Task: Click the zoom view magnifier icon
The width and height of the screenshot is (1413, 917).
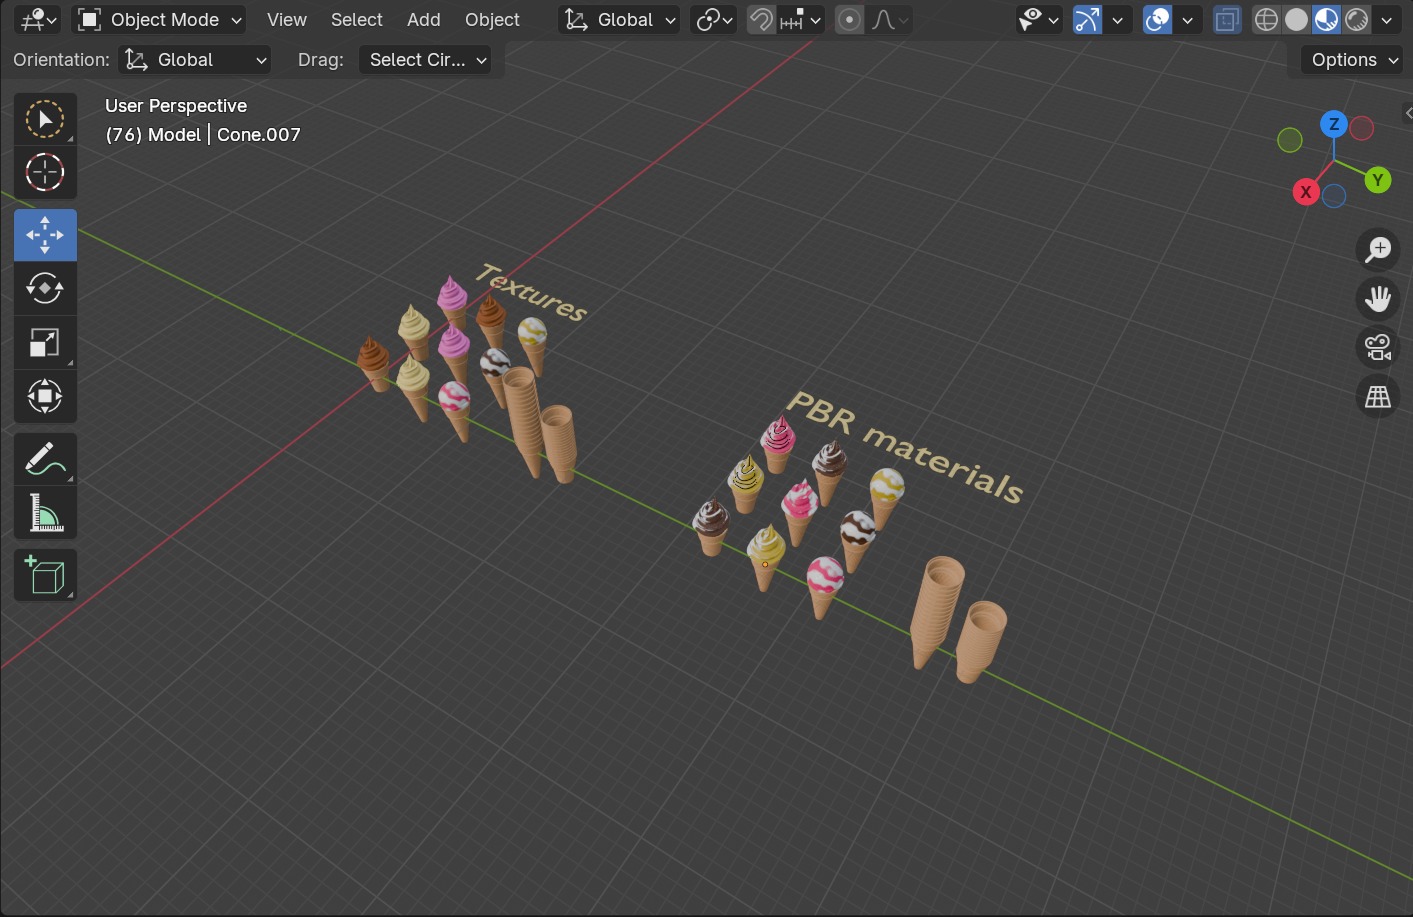Action: point(1378,249)
